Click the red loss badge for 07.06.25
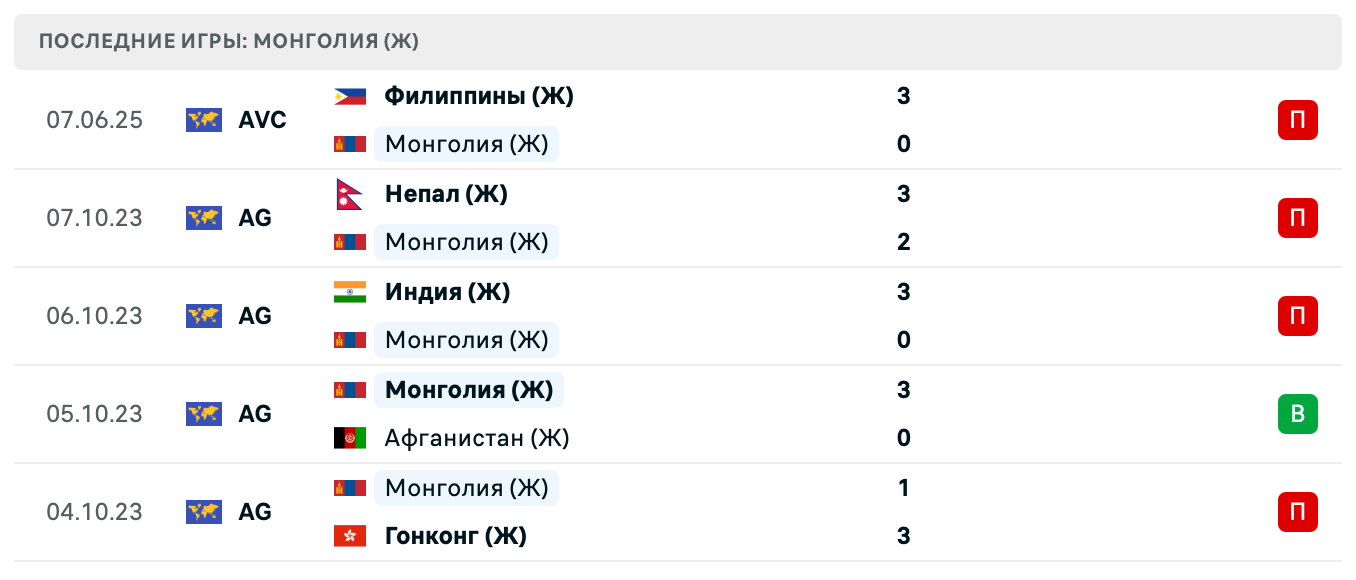The height and width of the screenshot is (580, 1356). [x=1297, y=120]
